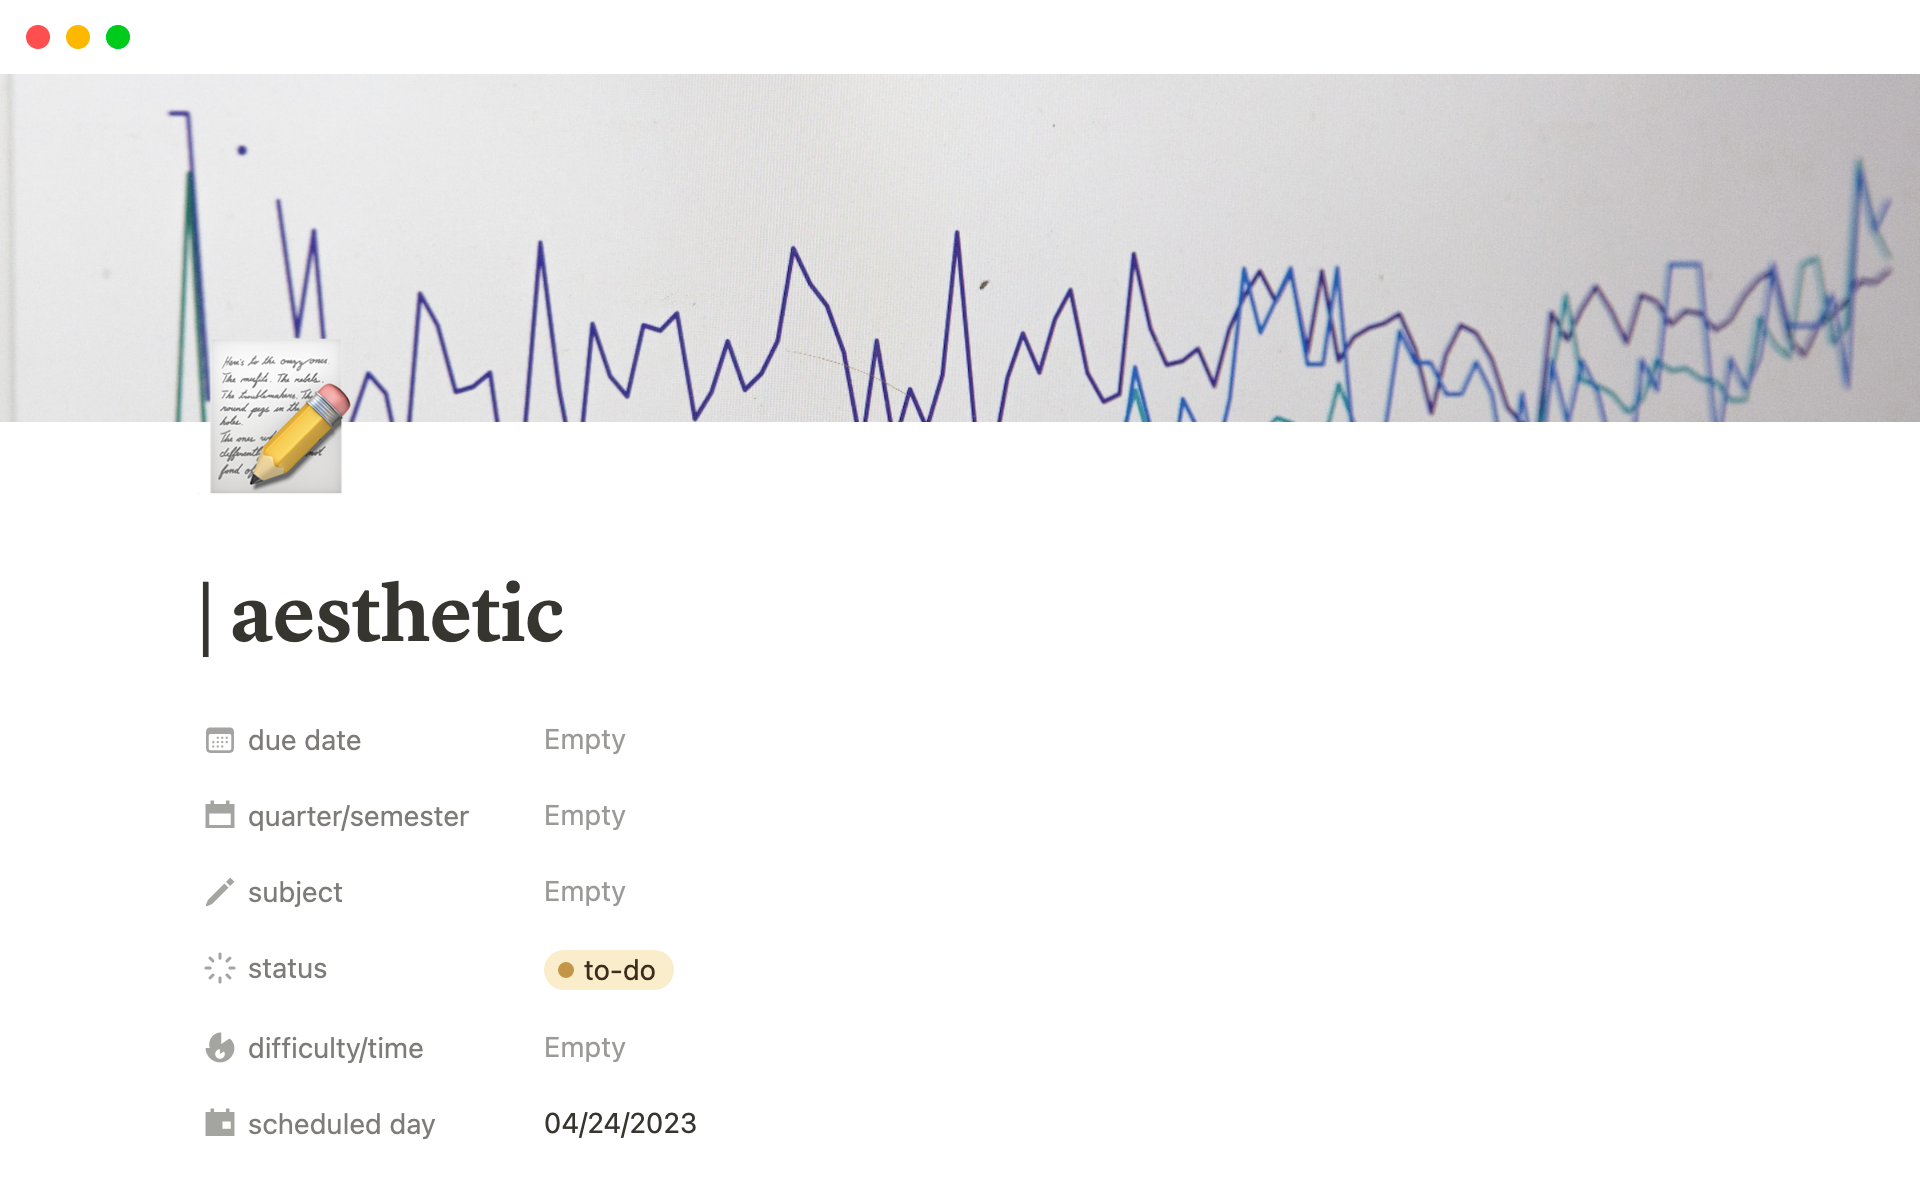Open the to-do status dropdown
Image resolution: width=1920 pixels, height=1200 pixels.
[x=608, y=970]
